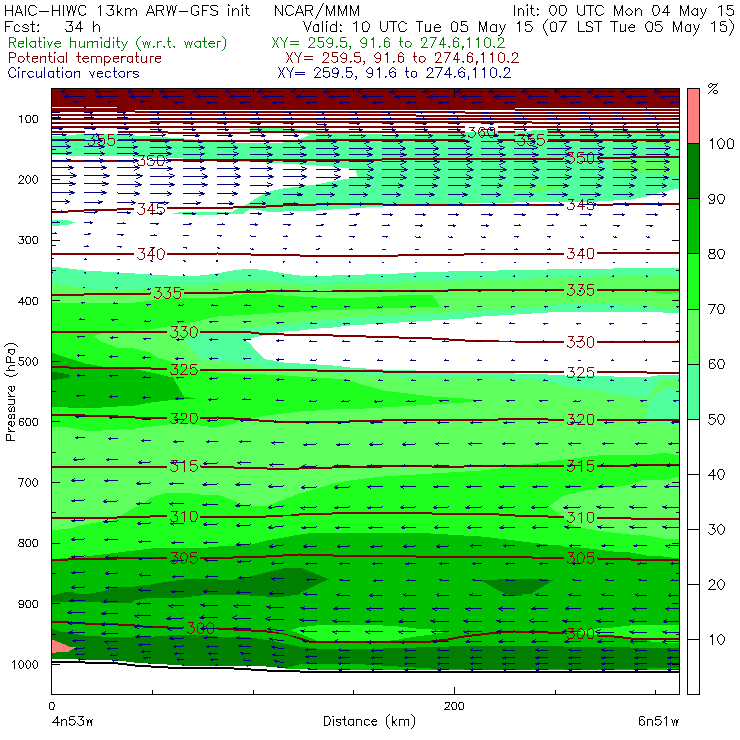Image resolution: width=740 pixels, height=740 pixels.
Task: Click the '4n53w' start location label
Action: (72, 721)
